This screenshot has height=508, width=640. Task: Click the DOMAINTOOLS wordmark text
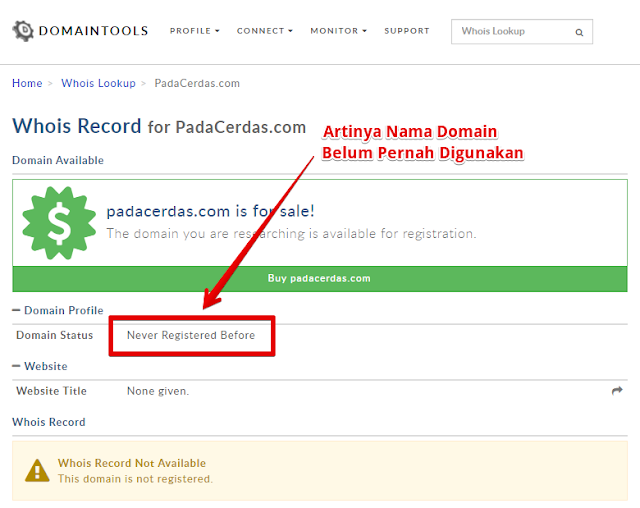coord(93,31)
